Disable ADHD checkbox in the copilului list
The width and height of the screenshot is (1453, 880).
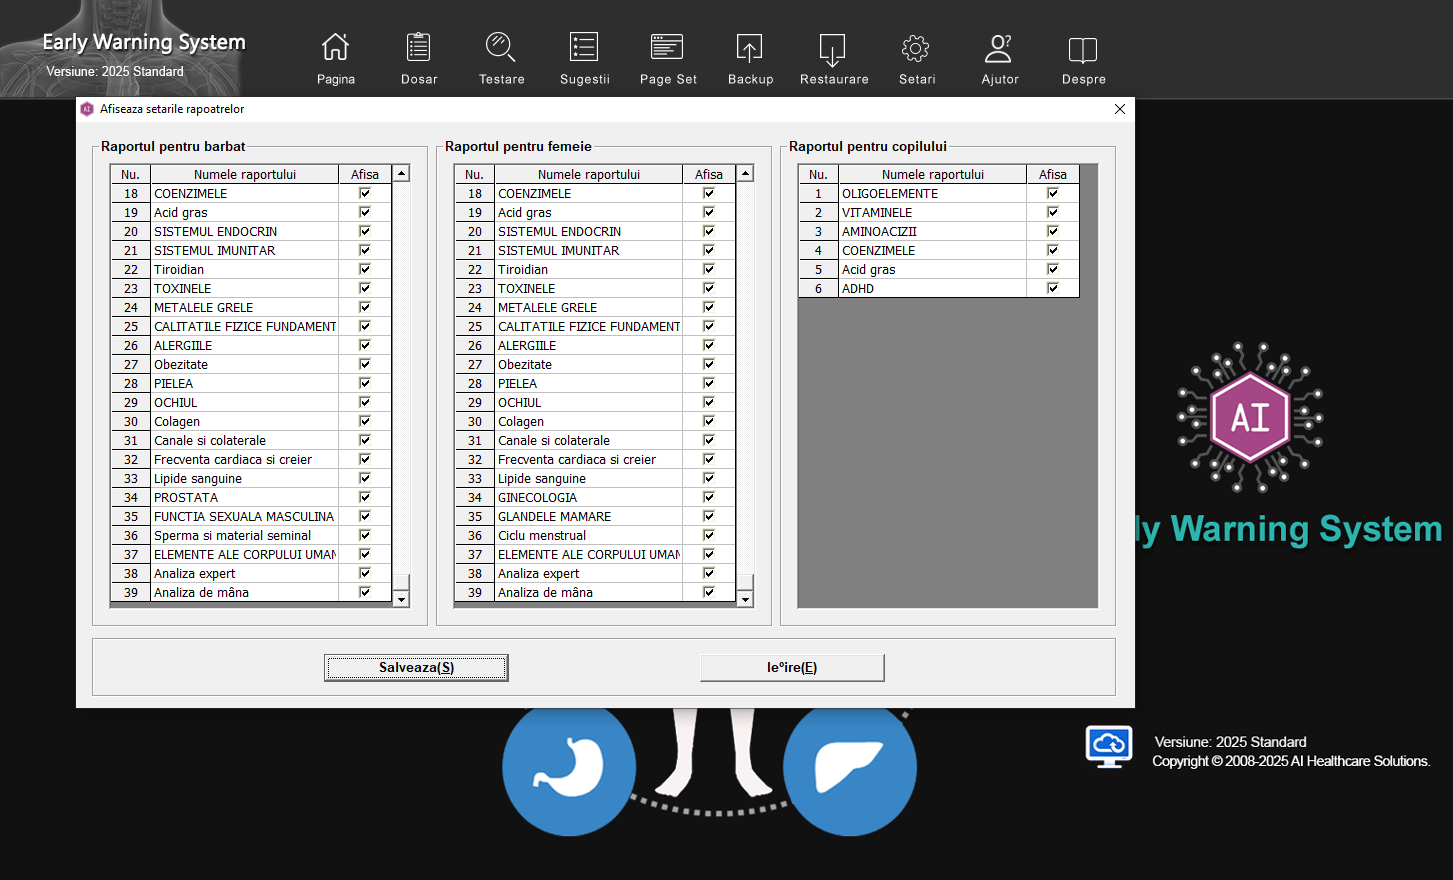click(1053, 288)
